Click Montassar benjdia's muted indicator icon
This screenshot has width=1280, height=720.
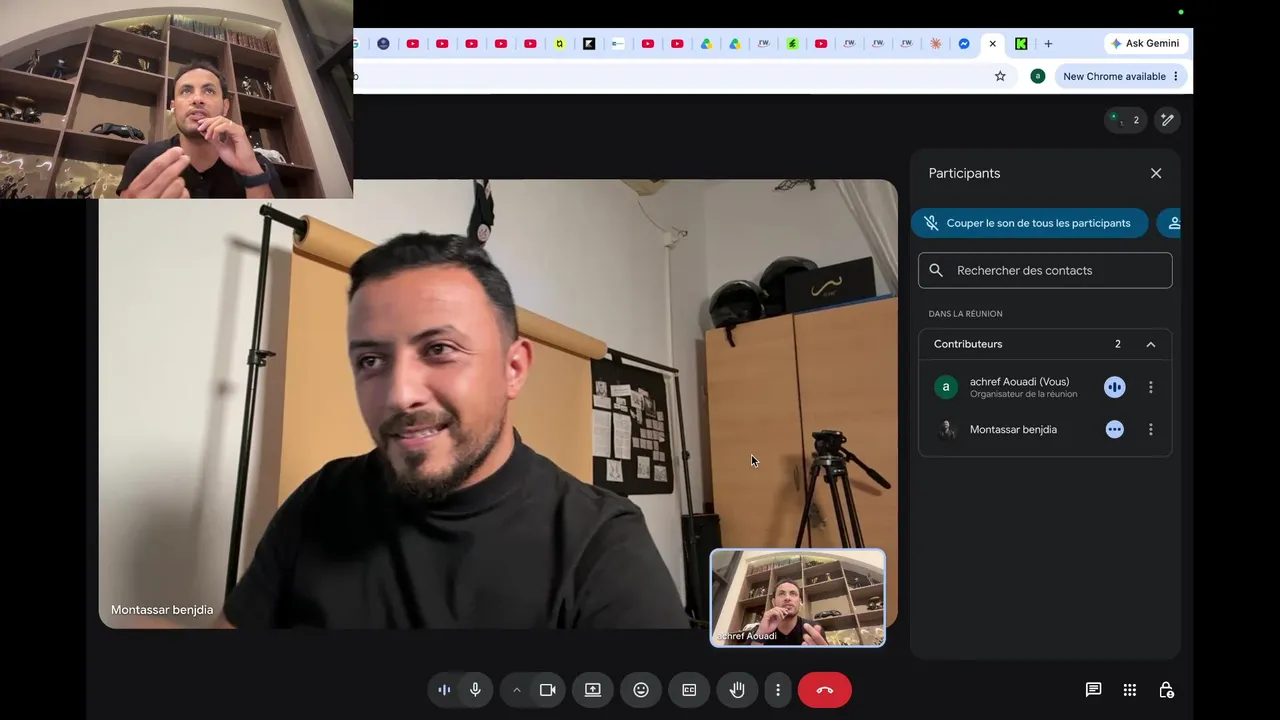(1115, 429)
